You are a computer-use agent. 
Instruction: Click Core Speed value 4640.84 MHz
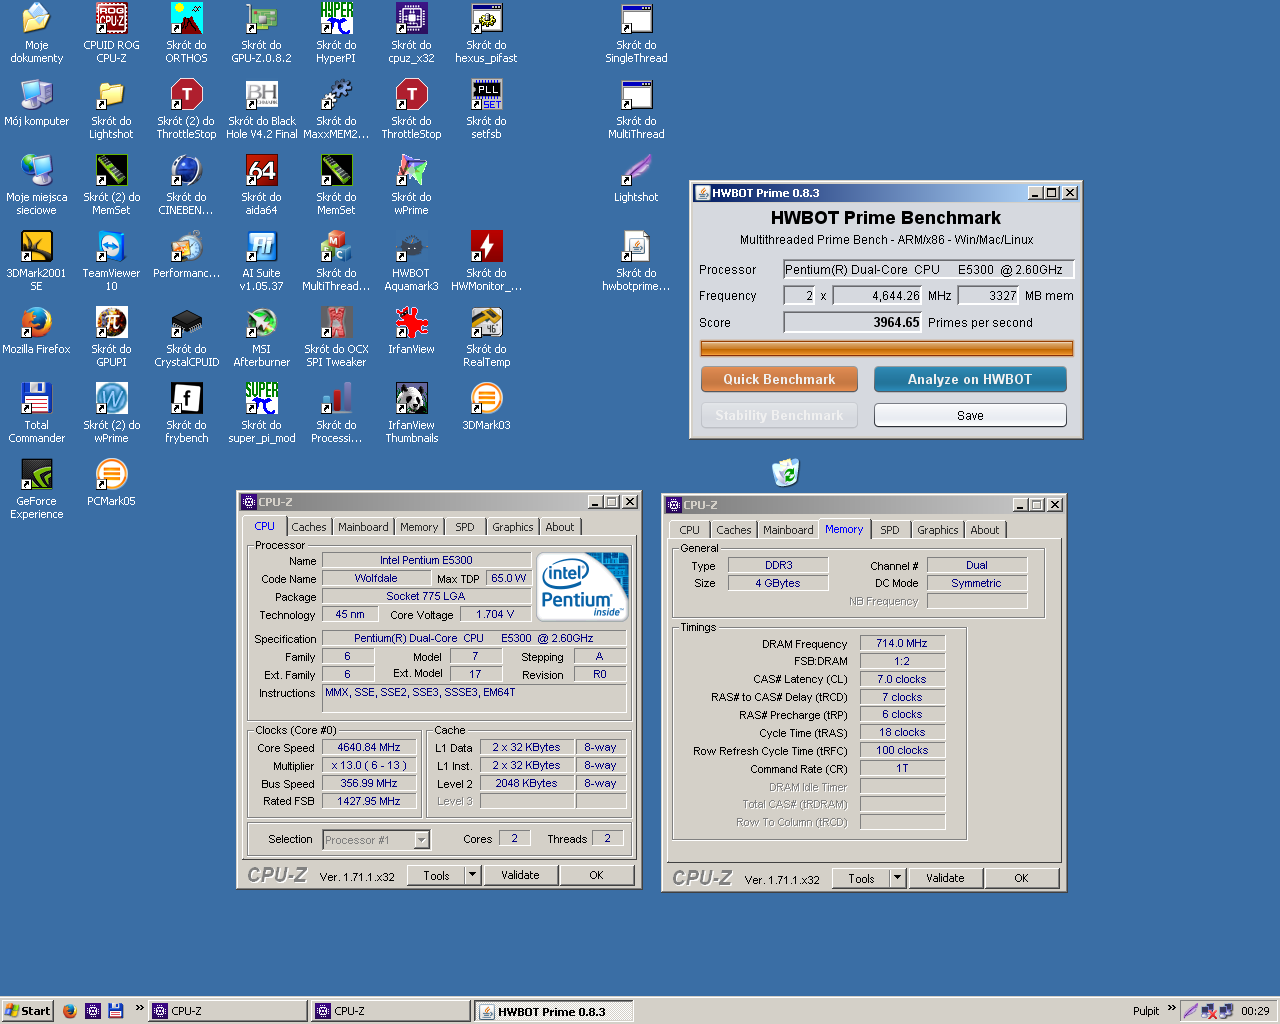click(x=369, y=747)
